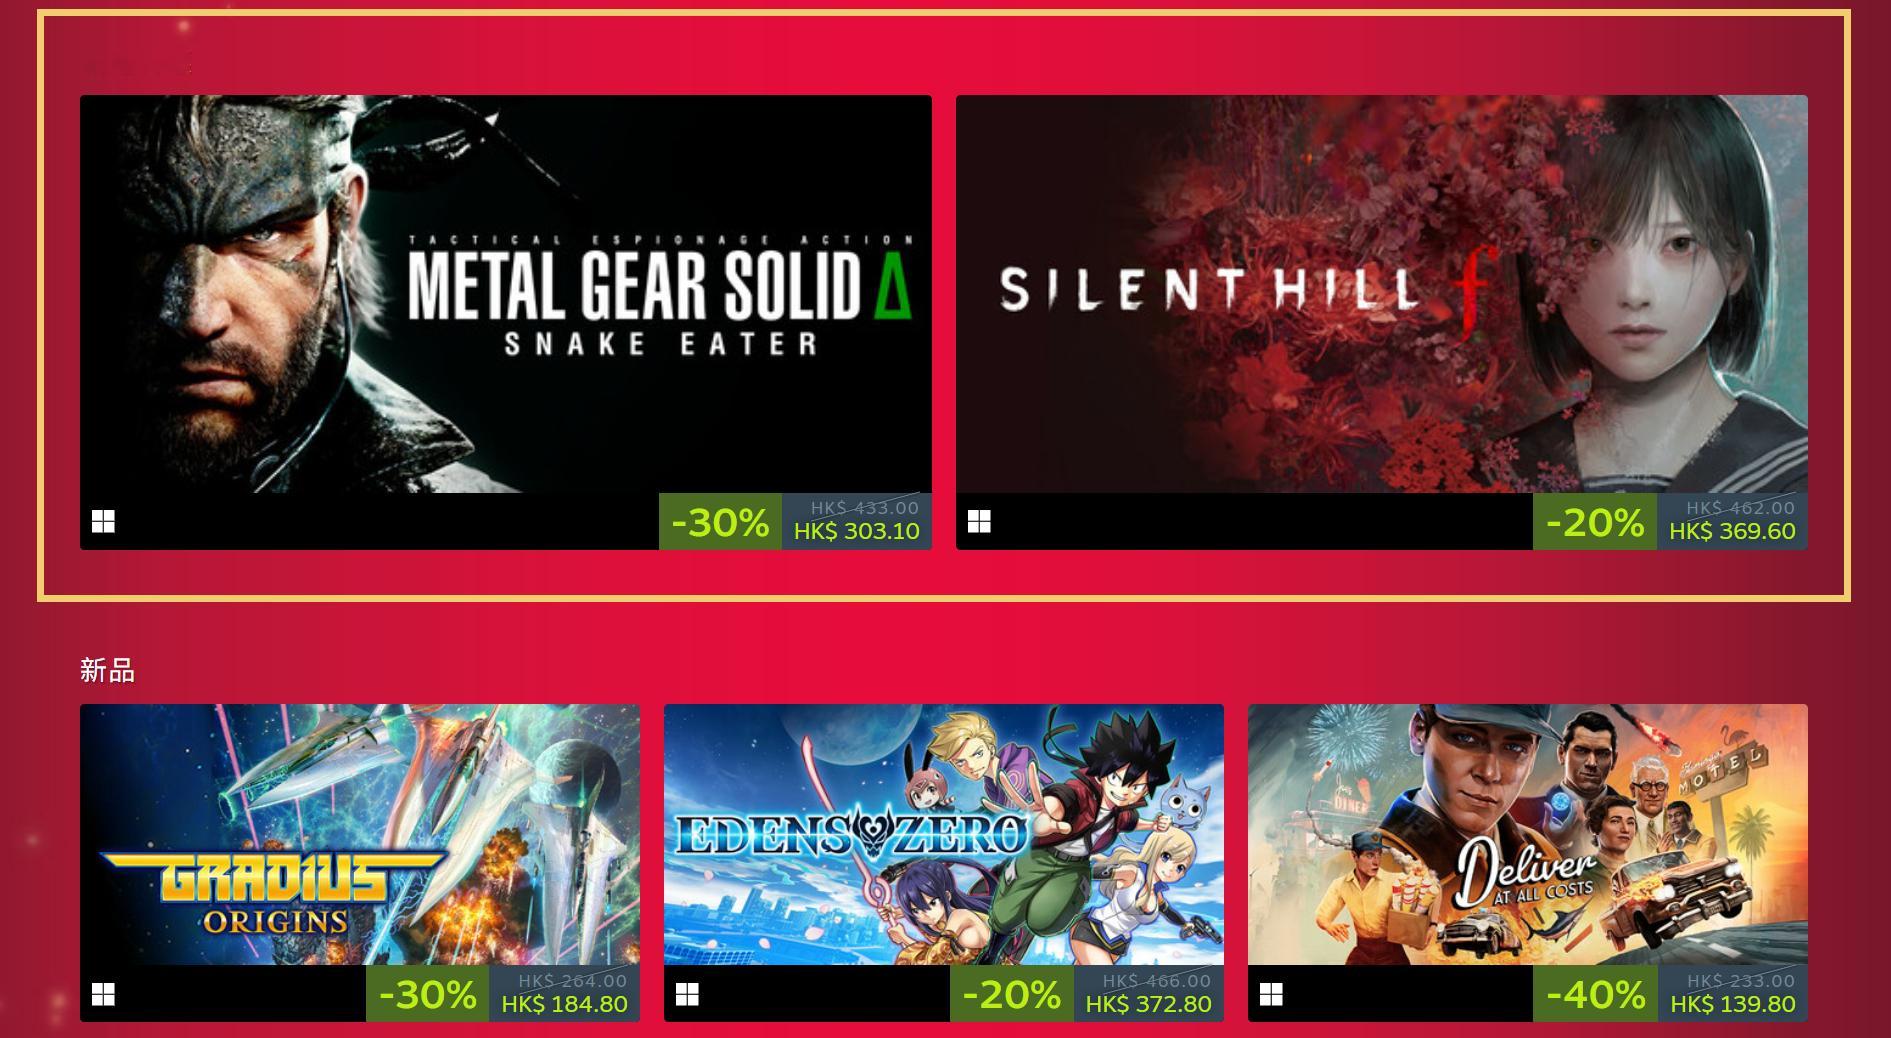Click Windows platform icon under Gradius Origins

[x=103, y=994]
